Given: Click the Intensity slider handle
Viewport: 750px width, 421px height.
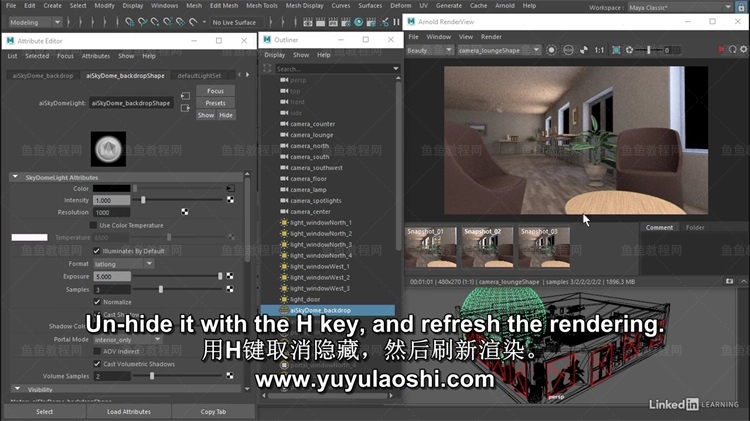Looking at the screenshot, I should click(x=143, y=200).
